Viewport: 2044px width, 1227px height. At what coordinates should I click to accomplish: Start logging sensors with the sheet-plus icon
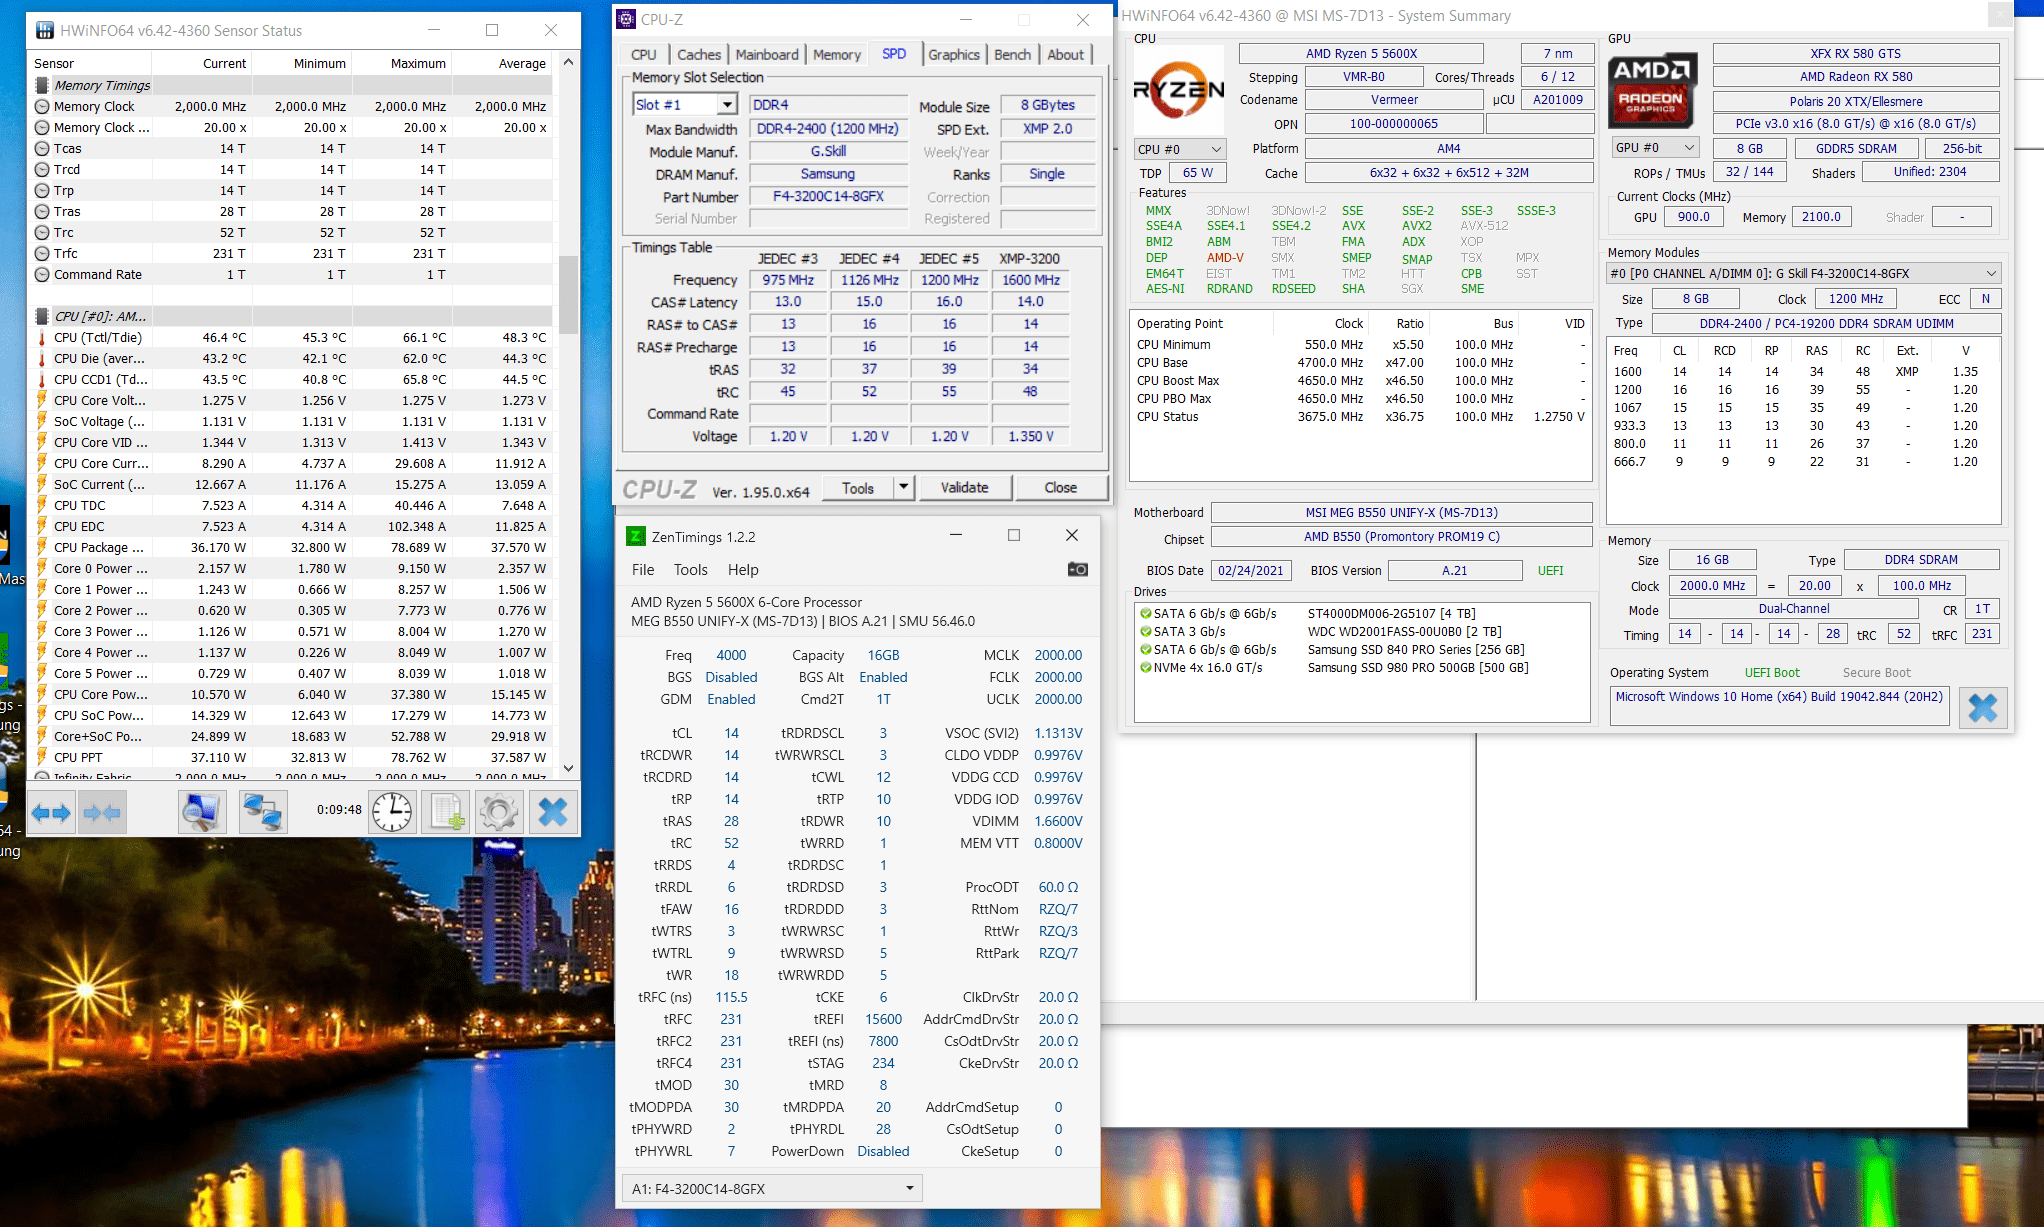point(446,811)
